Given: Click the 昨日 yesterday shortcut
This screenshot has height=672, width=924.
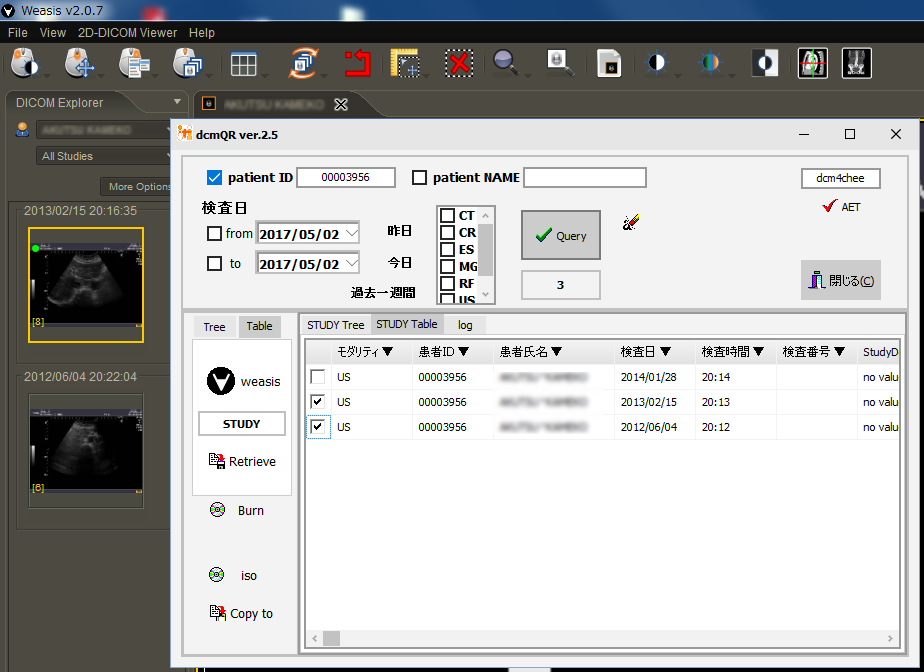Looking at the screenshot, I should (x=399, y=231).
